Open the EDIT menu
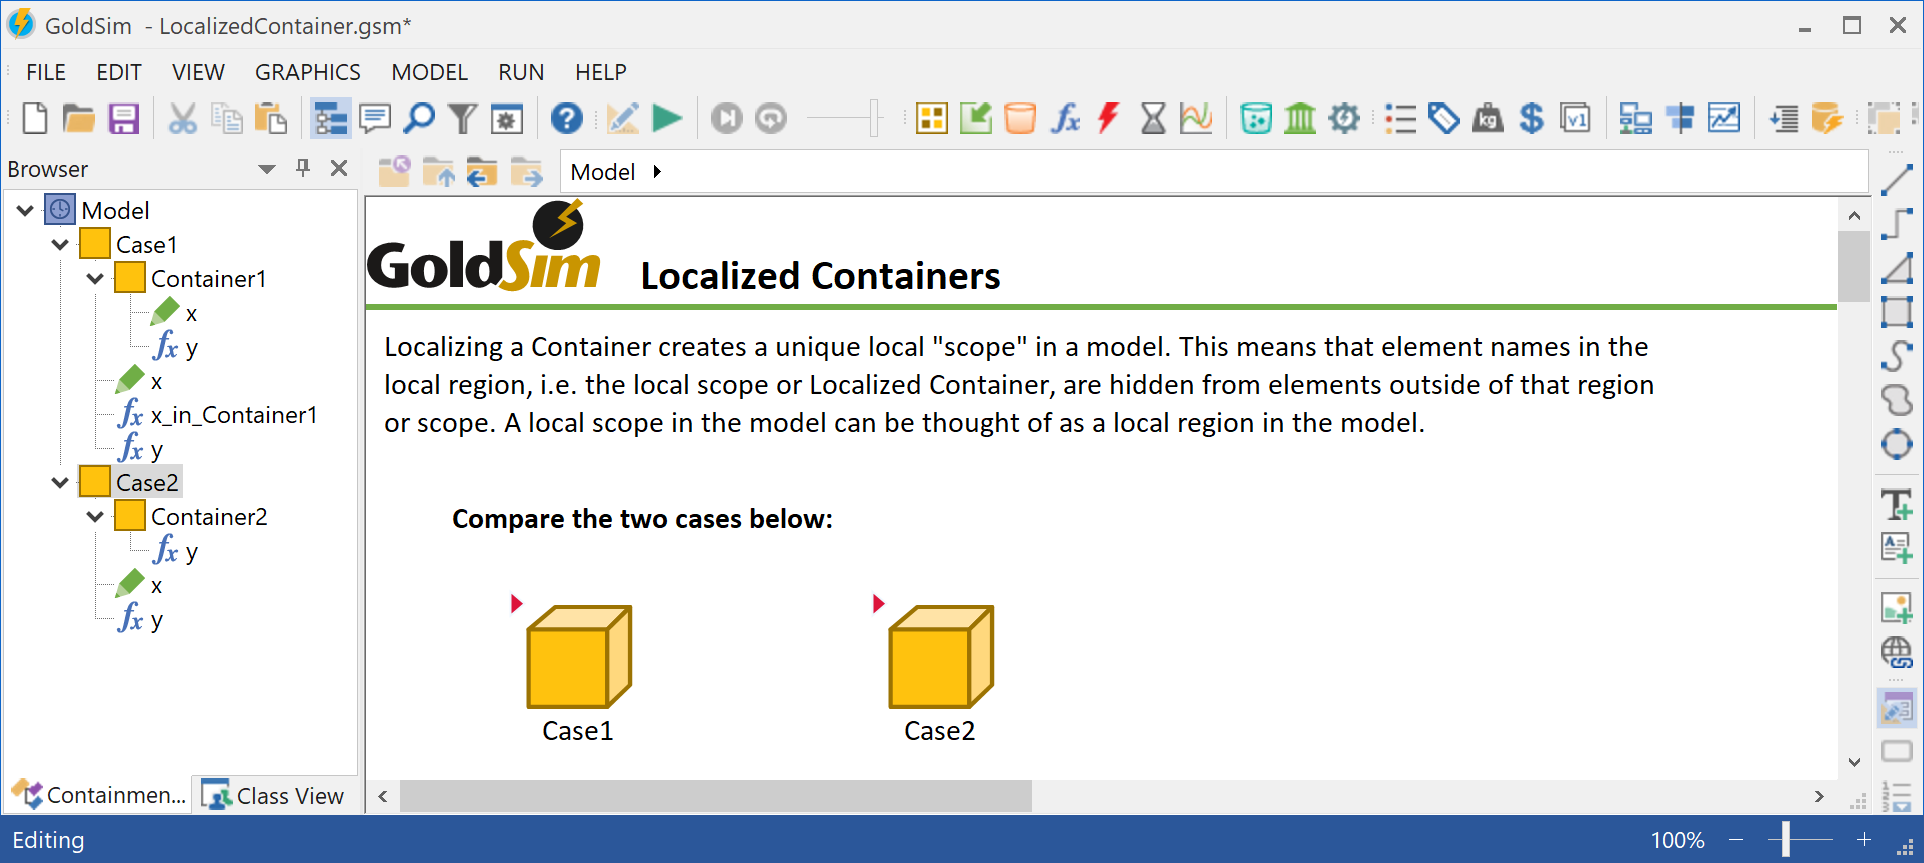1924x863 pixels. [x=119, y=72]
